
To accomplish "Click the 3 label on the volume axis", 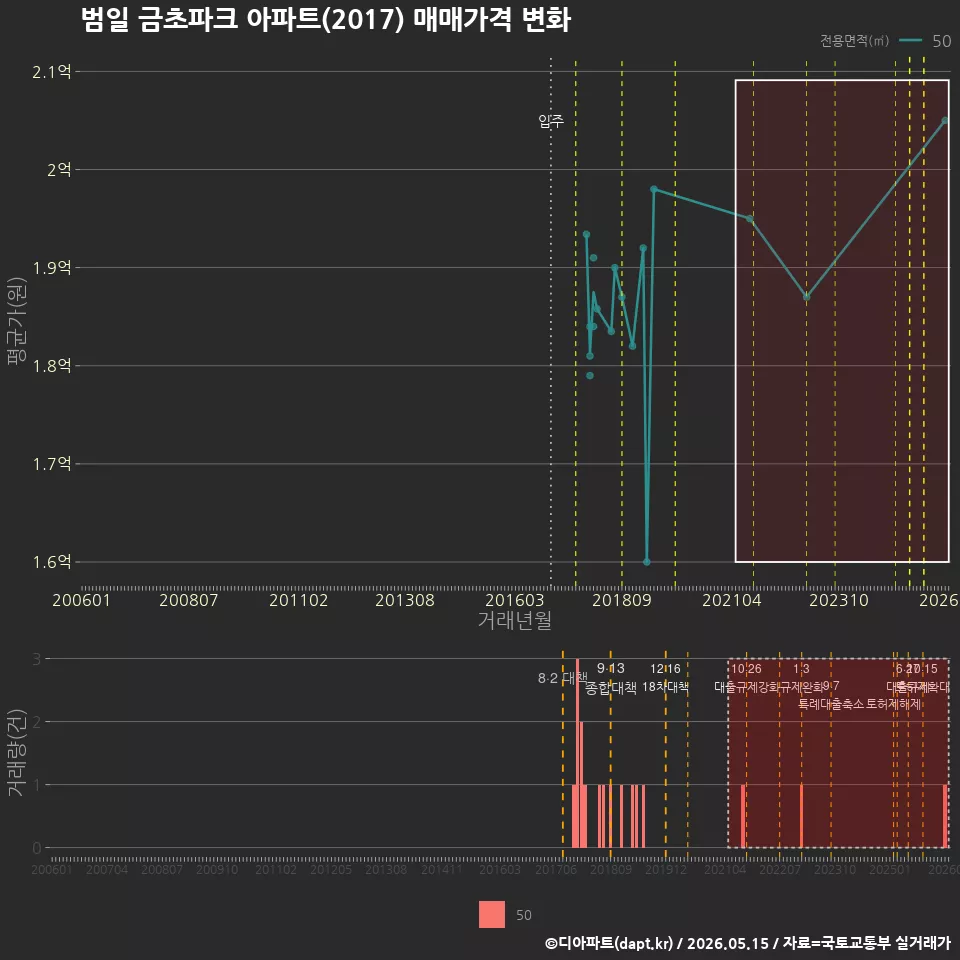I will pos(37,659).
